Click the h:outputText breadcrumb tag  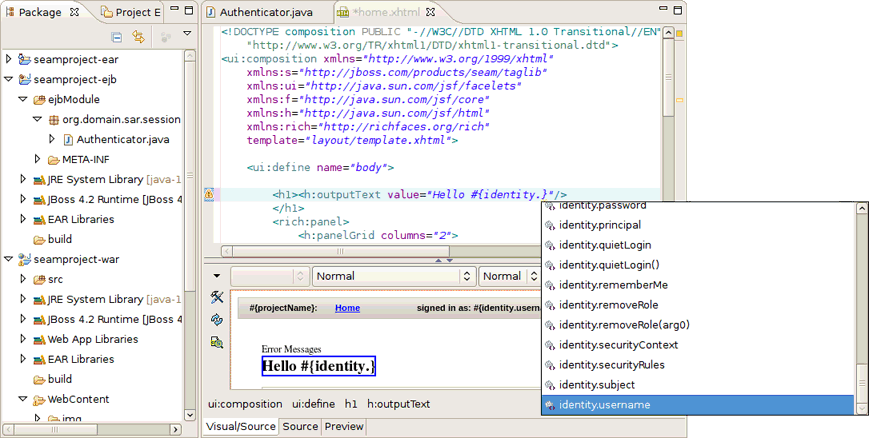(x=398, y=404)
